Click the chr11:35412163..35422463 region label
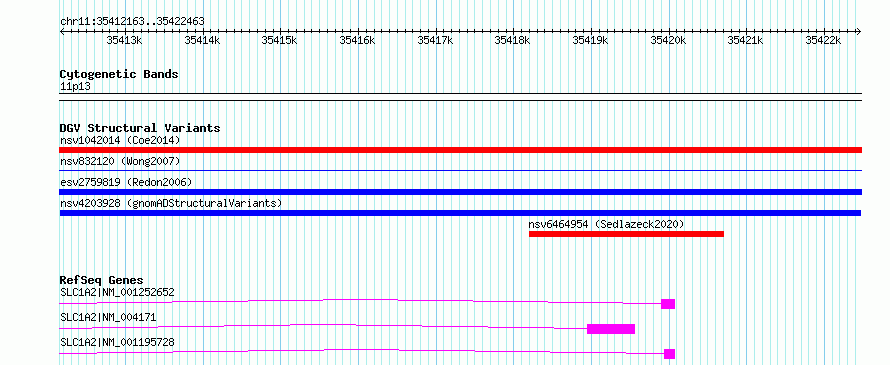This screenshot has height=365, width=890. click(132, 22)
